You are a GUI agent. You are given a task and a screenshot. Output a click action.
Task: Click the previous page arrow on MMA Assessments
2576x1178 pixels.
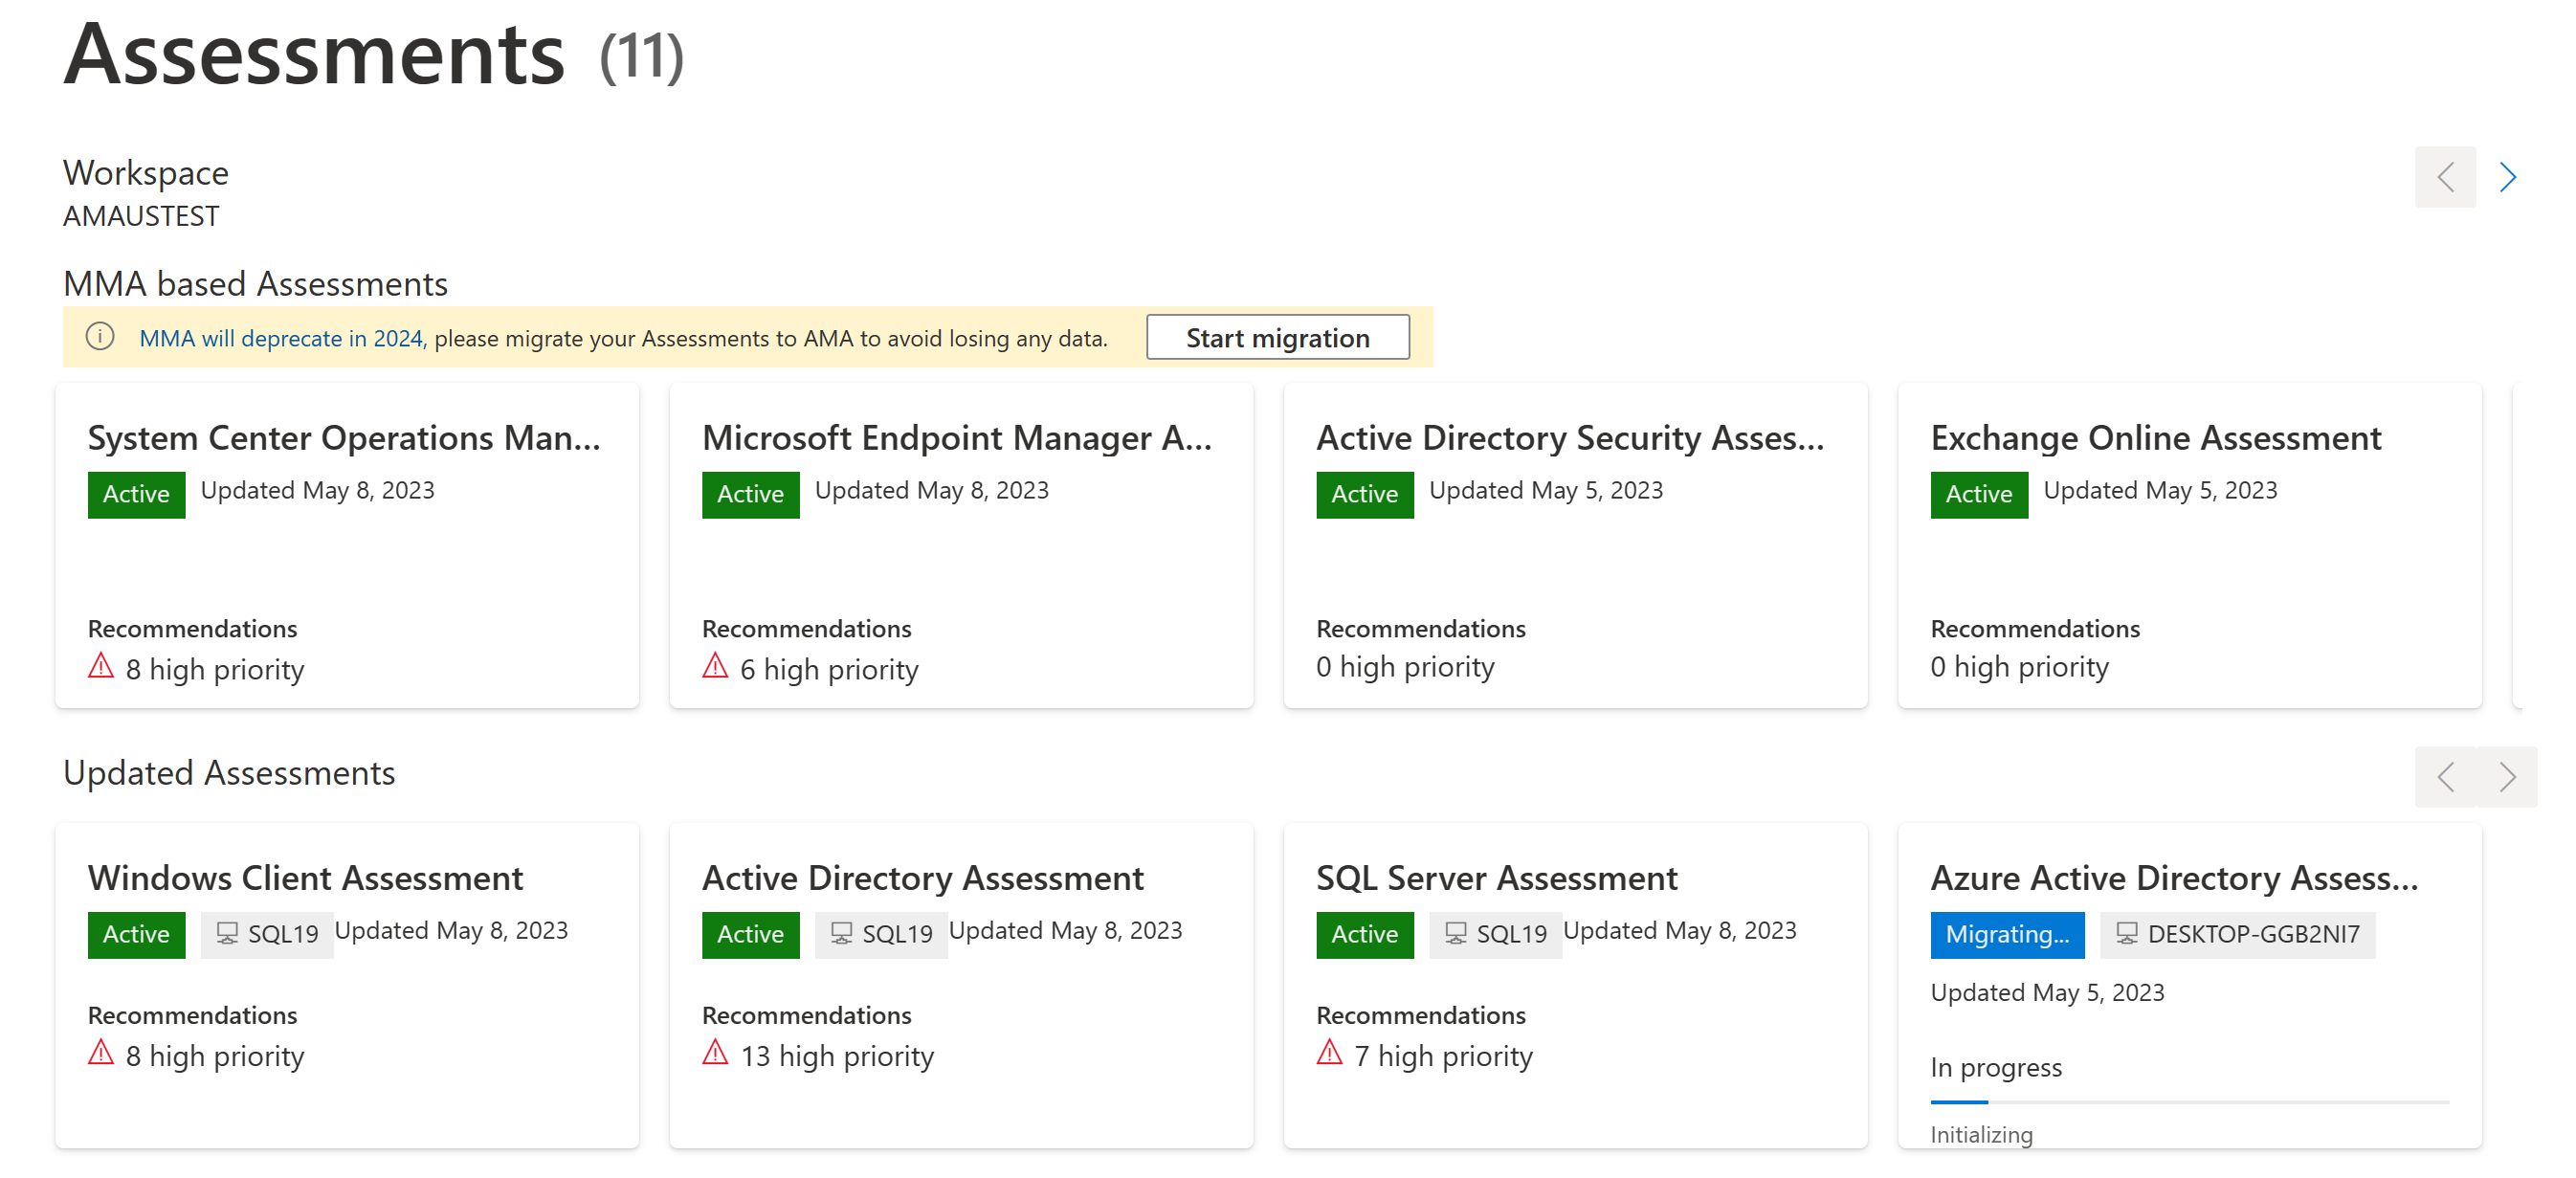coord(2446,176)
